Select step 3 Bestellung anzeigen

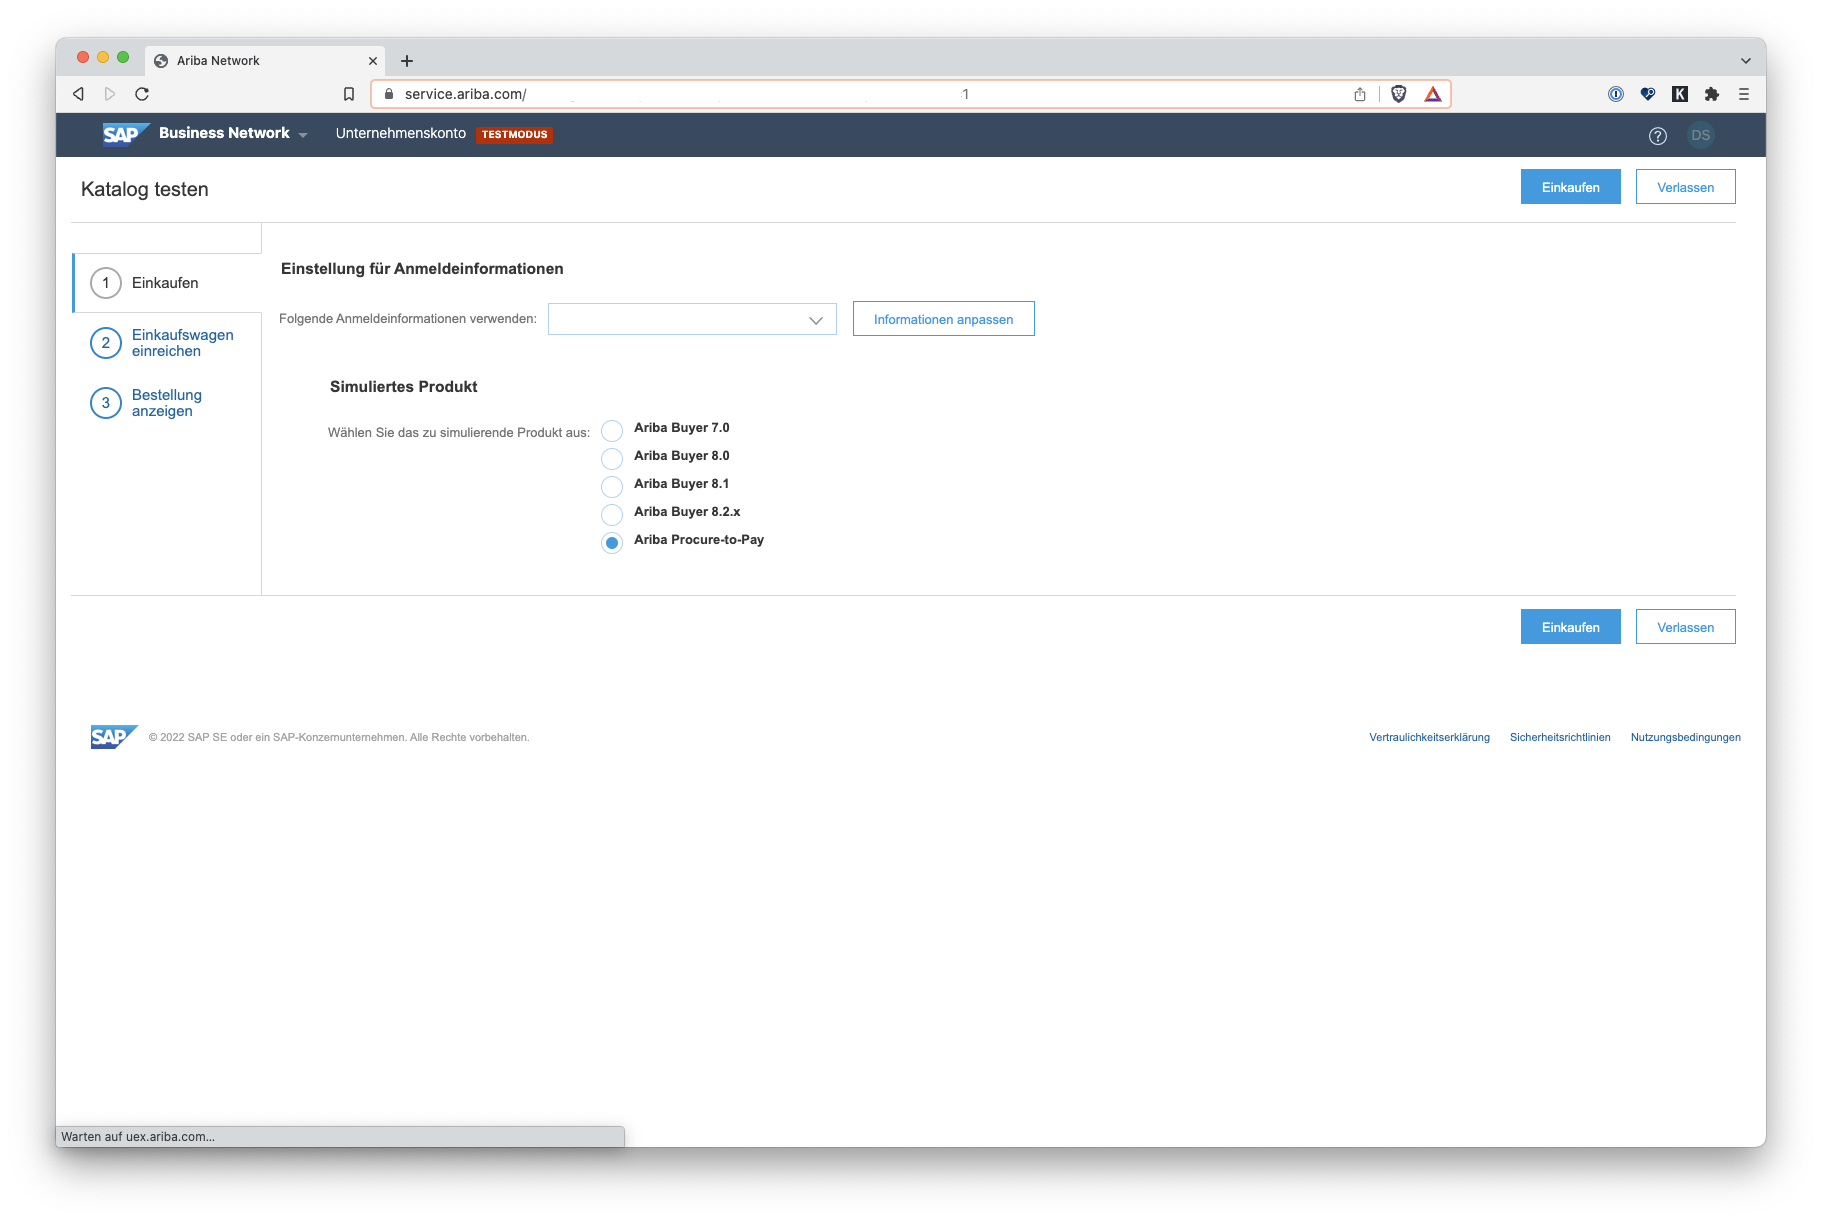[x=167, y=403]
